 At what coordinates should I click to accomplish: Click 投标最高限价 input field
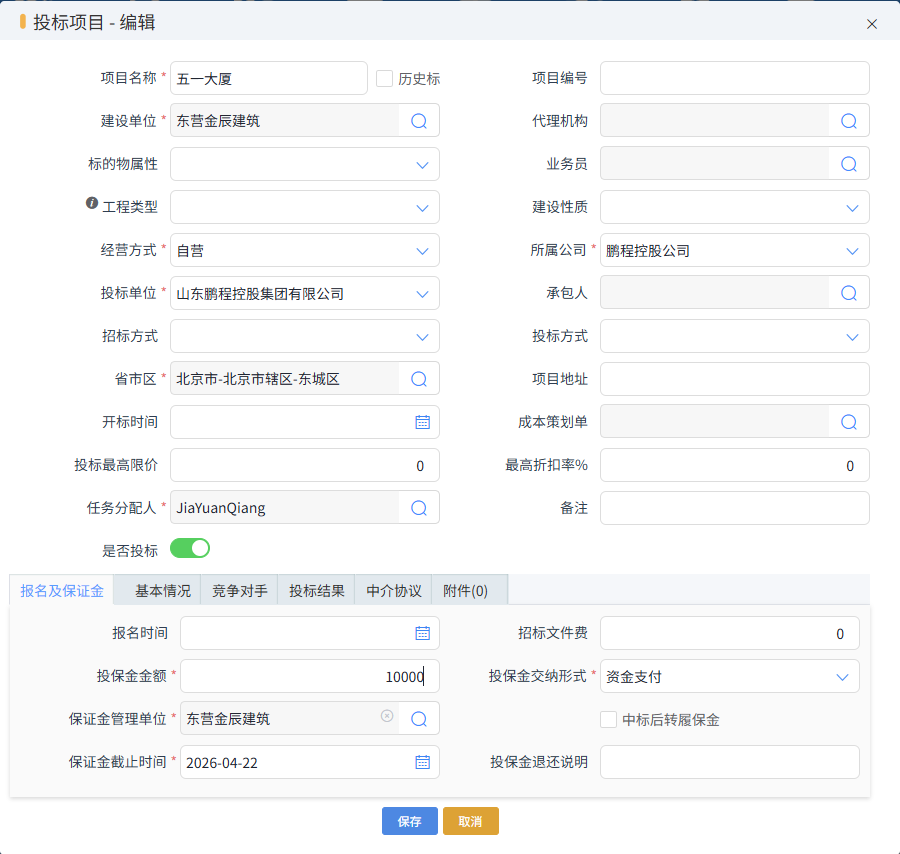(305, 465)
